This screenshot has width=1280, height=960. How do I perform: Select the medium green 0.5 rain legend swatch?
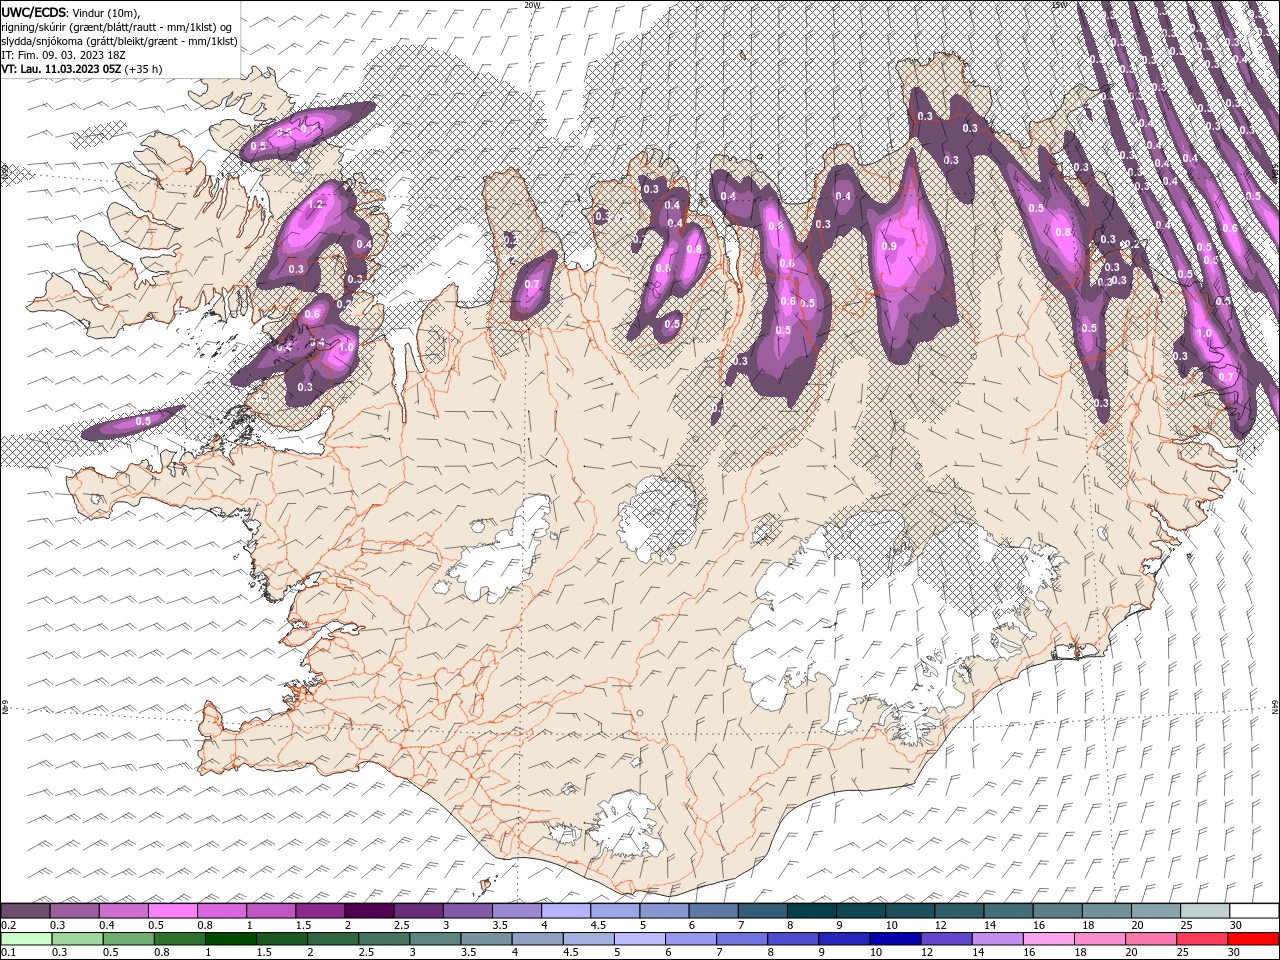pyautogui.click(x=128, y=939)
